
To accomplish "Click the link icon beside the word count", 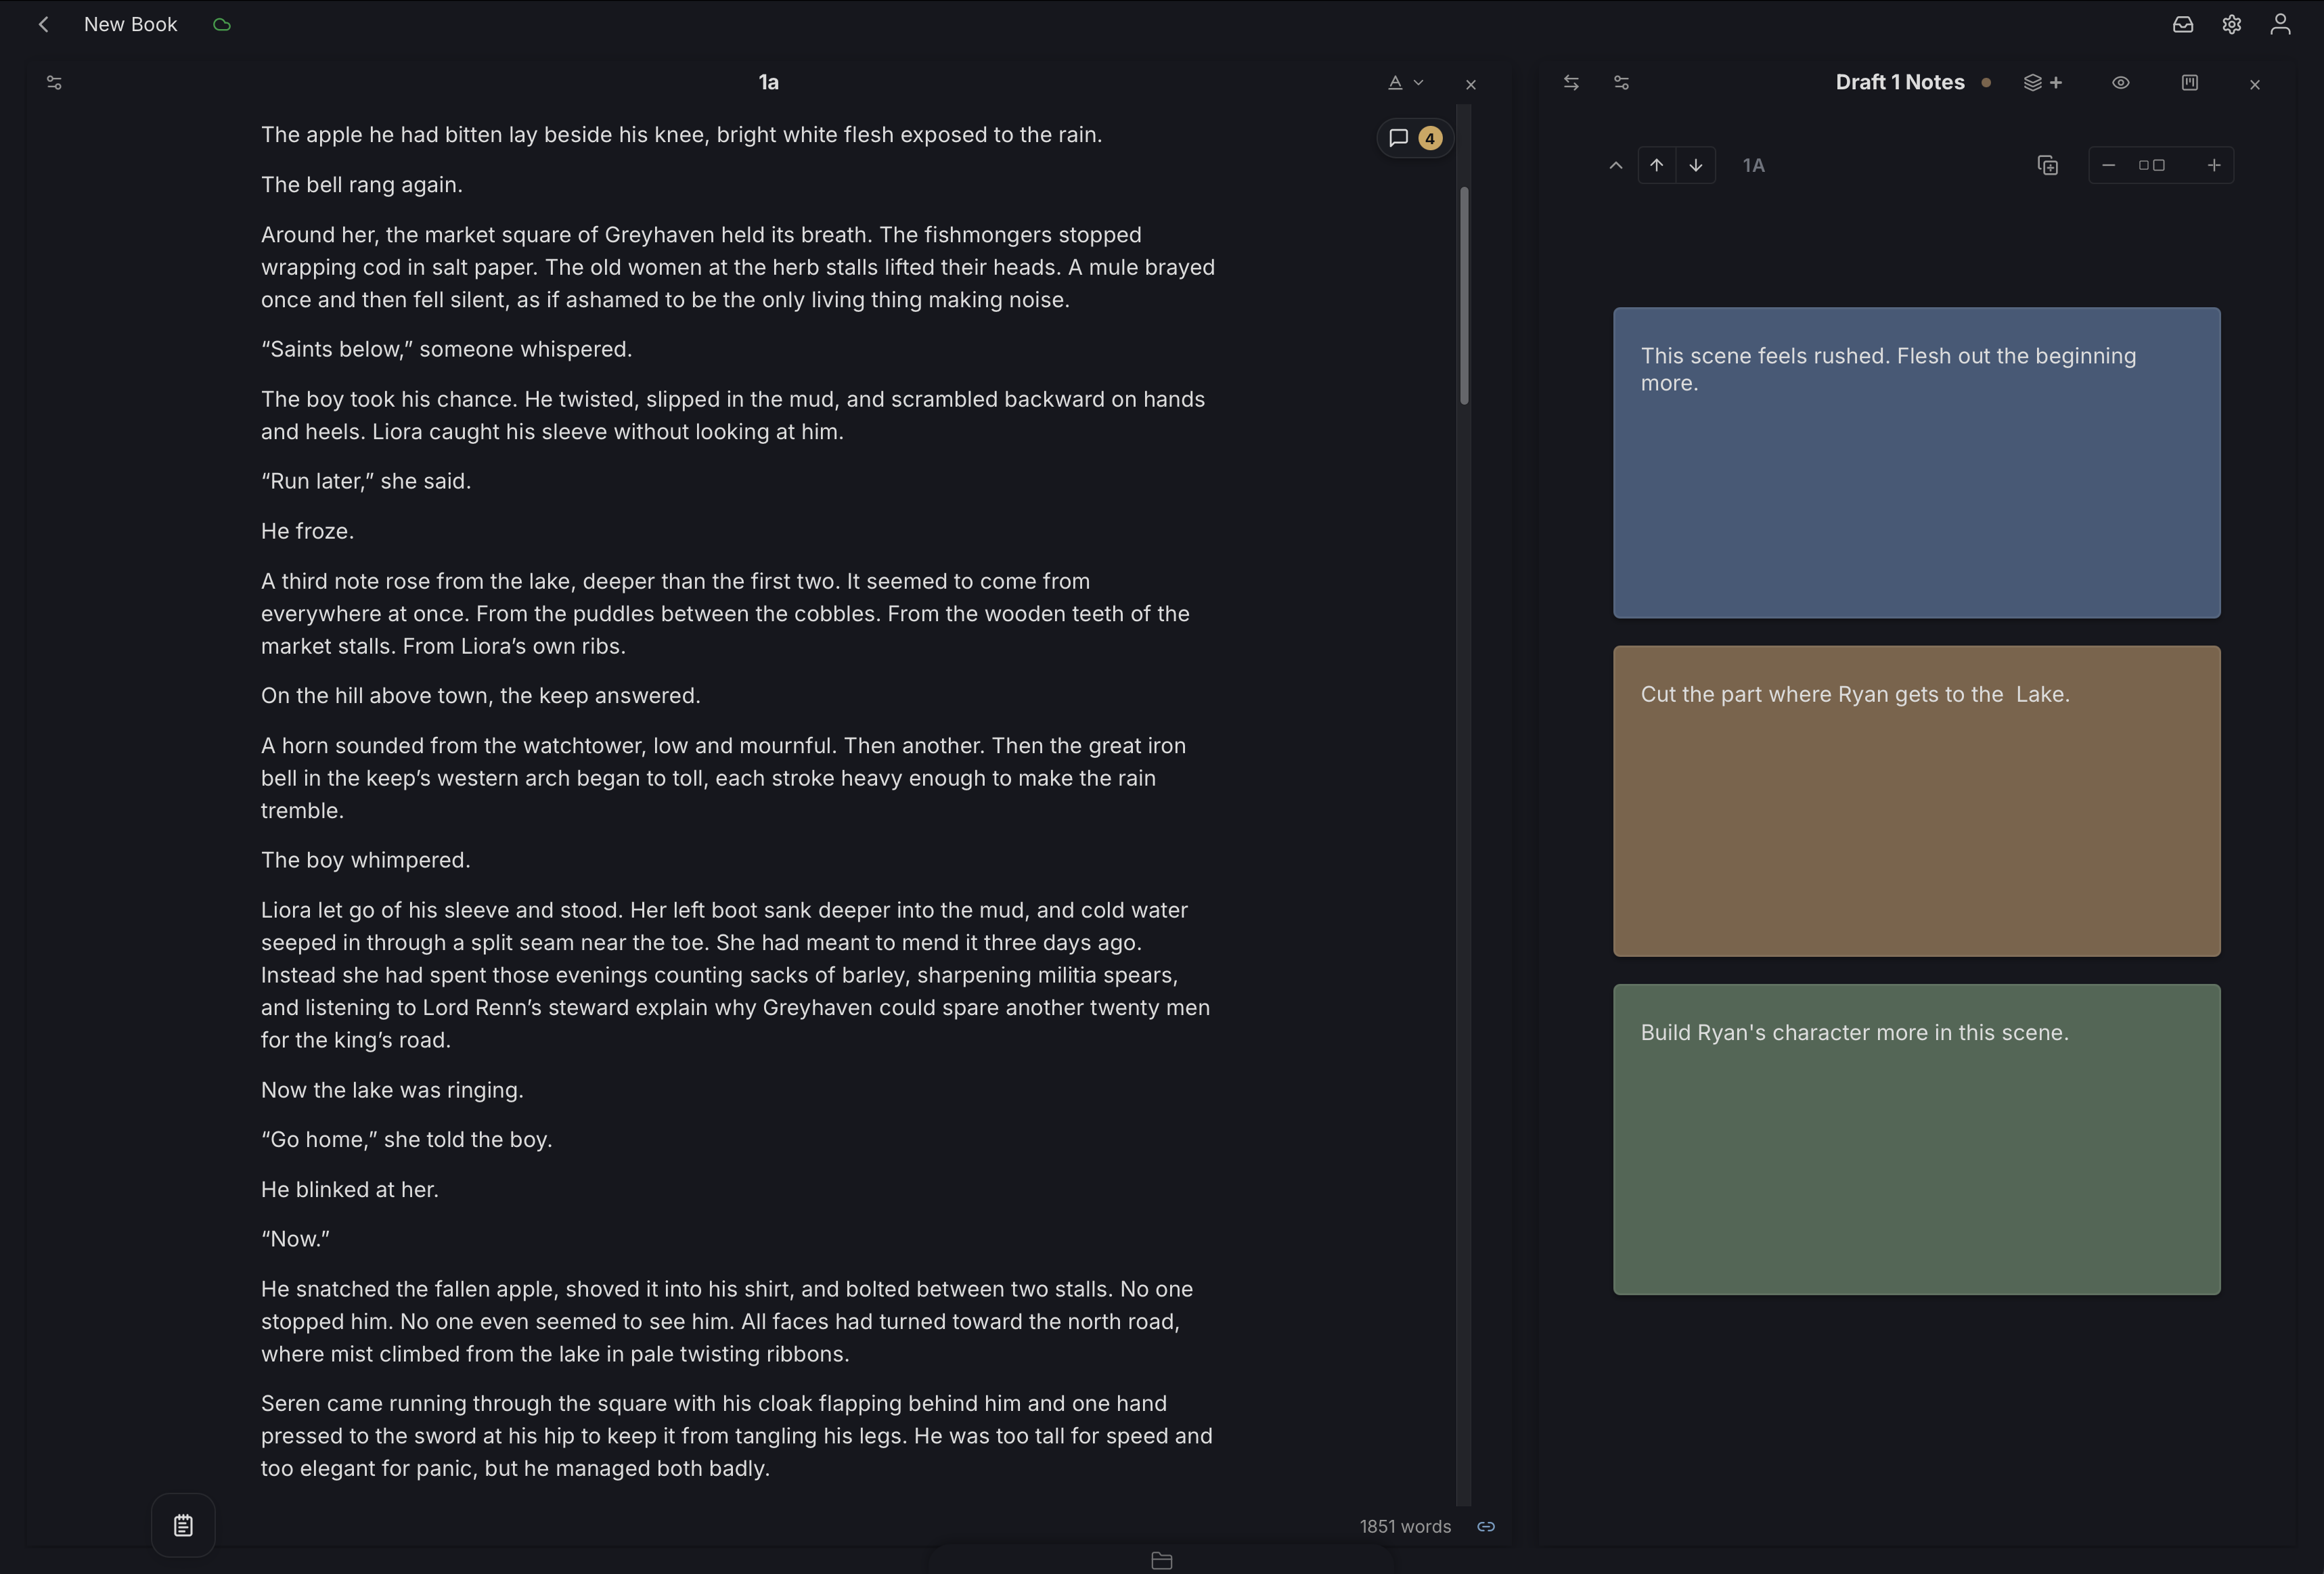I will tap(1486, 1526).
